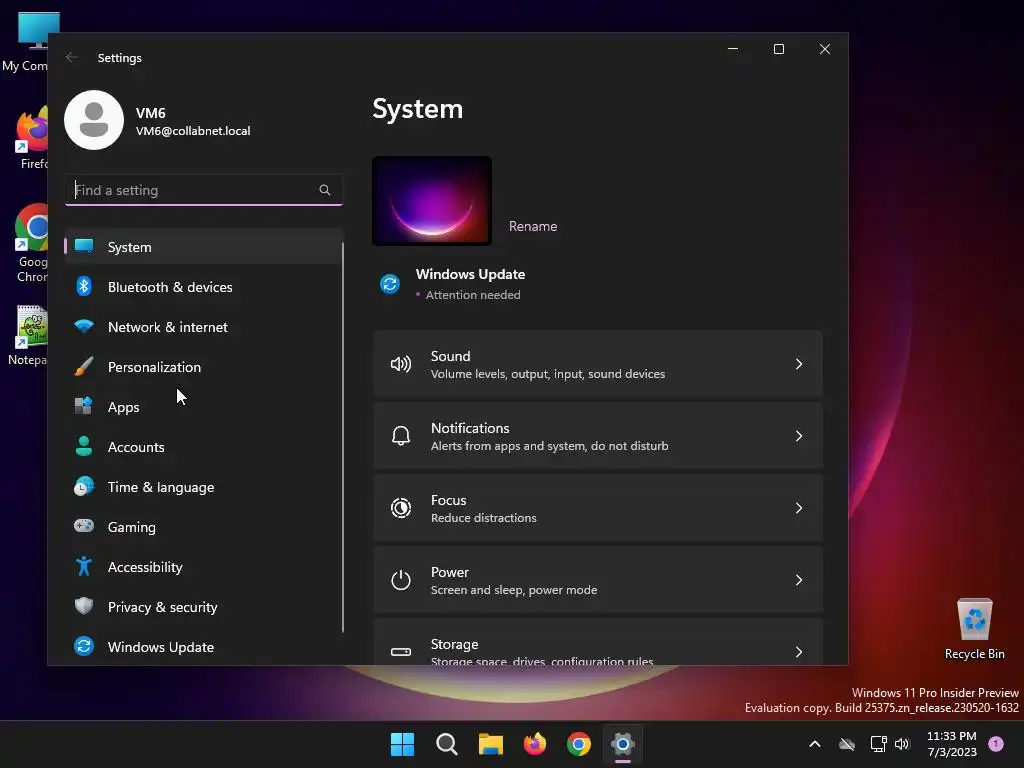Expand the Focus settings chevron

[x=799, y=507]
